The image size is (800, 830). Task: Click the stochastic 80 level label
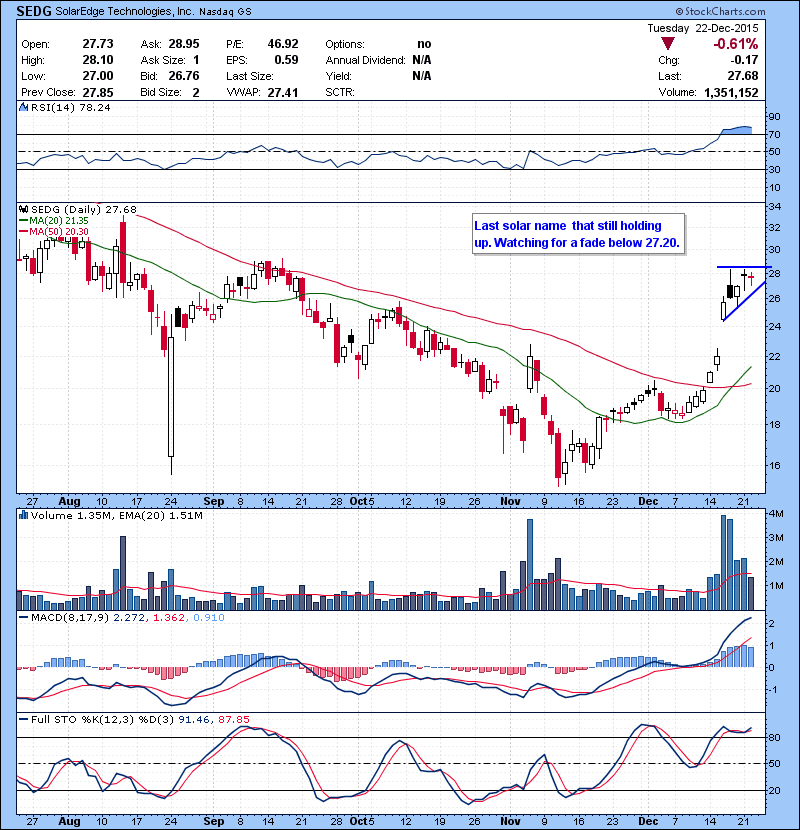[774, 737]
